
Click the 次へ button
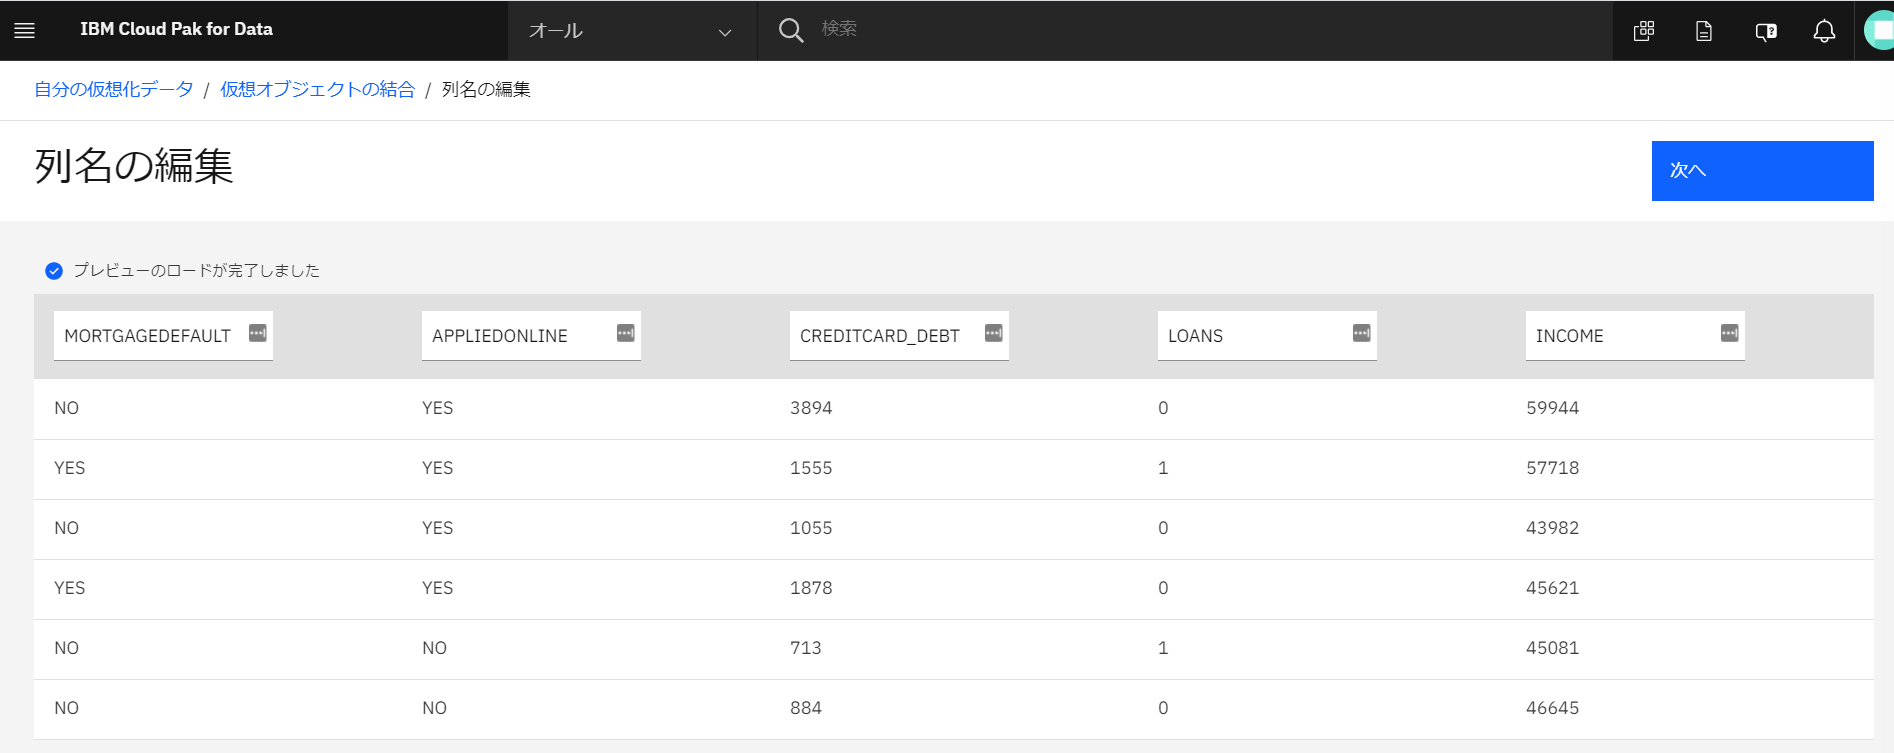click(1762, 171)
